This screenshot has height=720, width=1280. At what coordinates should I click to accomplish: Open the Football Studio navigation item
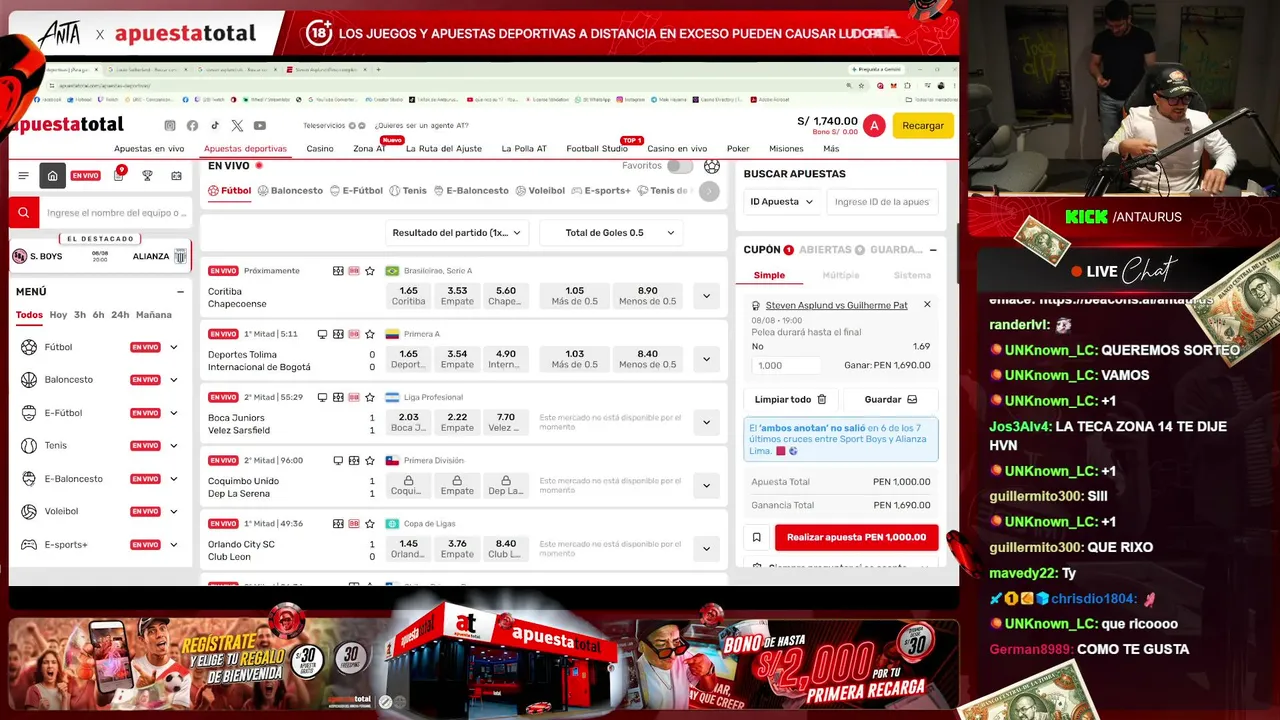[x=597, y=149]
